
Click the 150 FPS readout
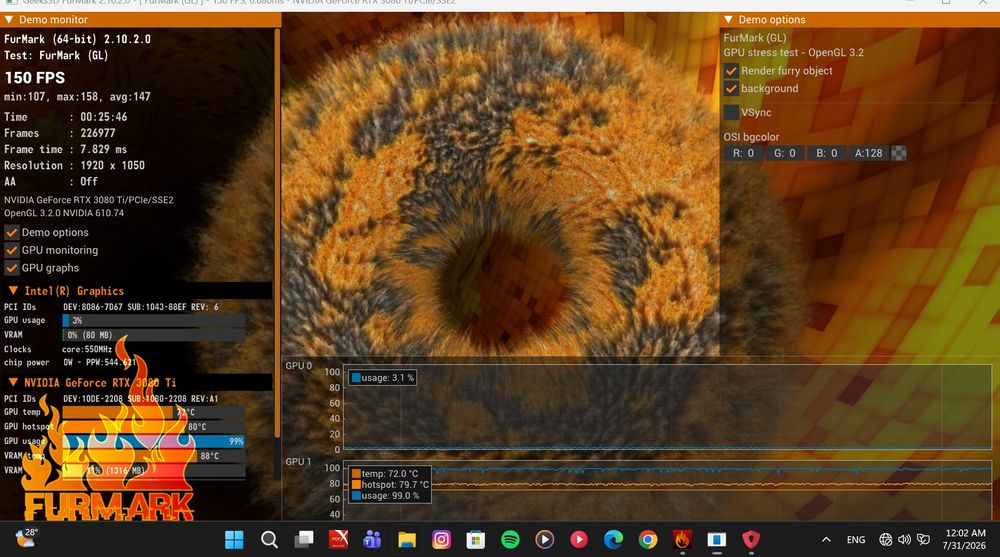coord(34,78)
